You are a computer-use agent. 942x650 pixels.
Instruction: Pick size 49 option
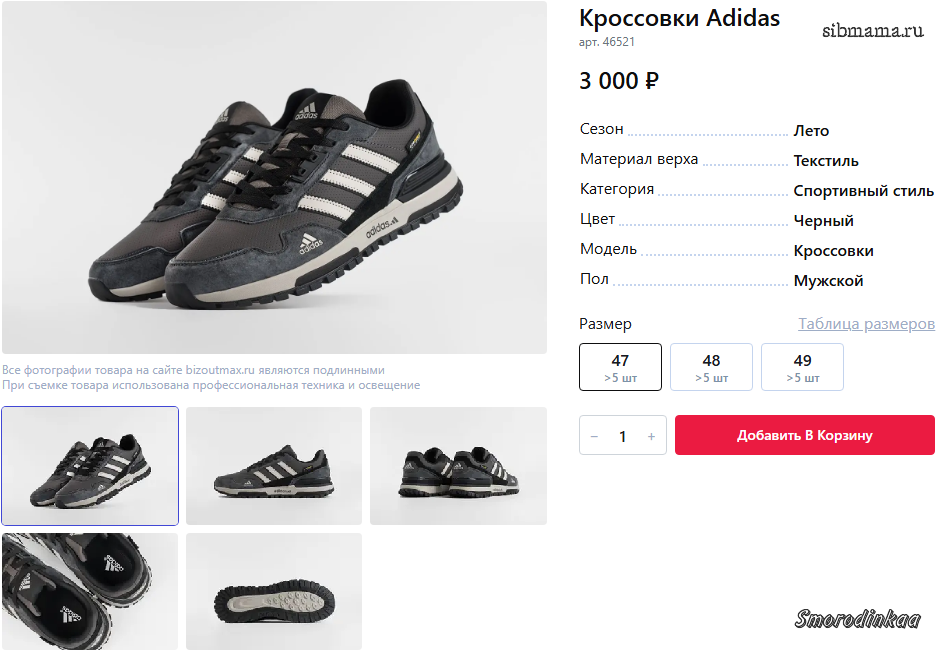[x=802, y=367]
